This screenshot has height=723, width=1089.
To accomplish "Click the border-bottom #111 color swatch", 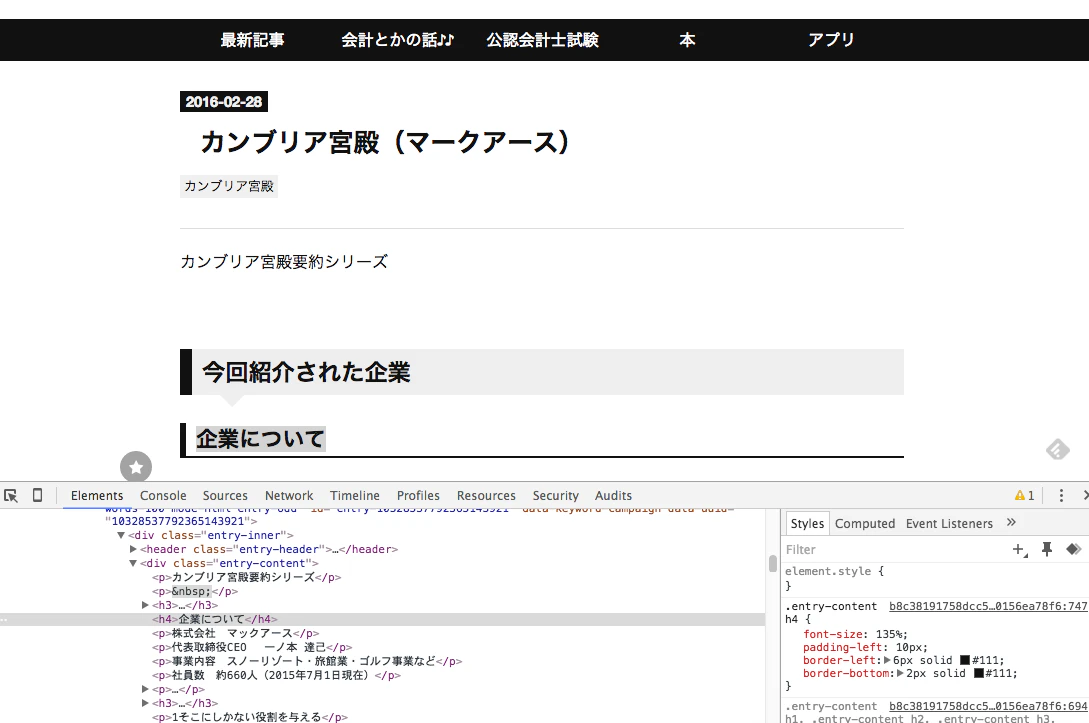I will [979, 673].
